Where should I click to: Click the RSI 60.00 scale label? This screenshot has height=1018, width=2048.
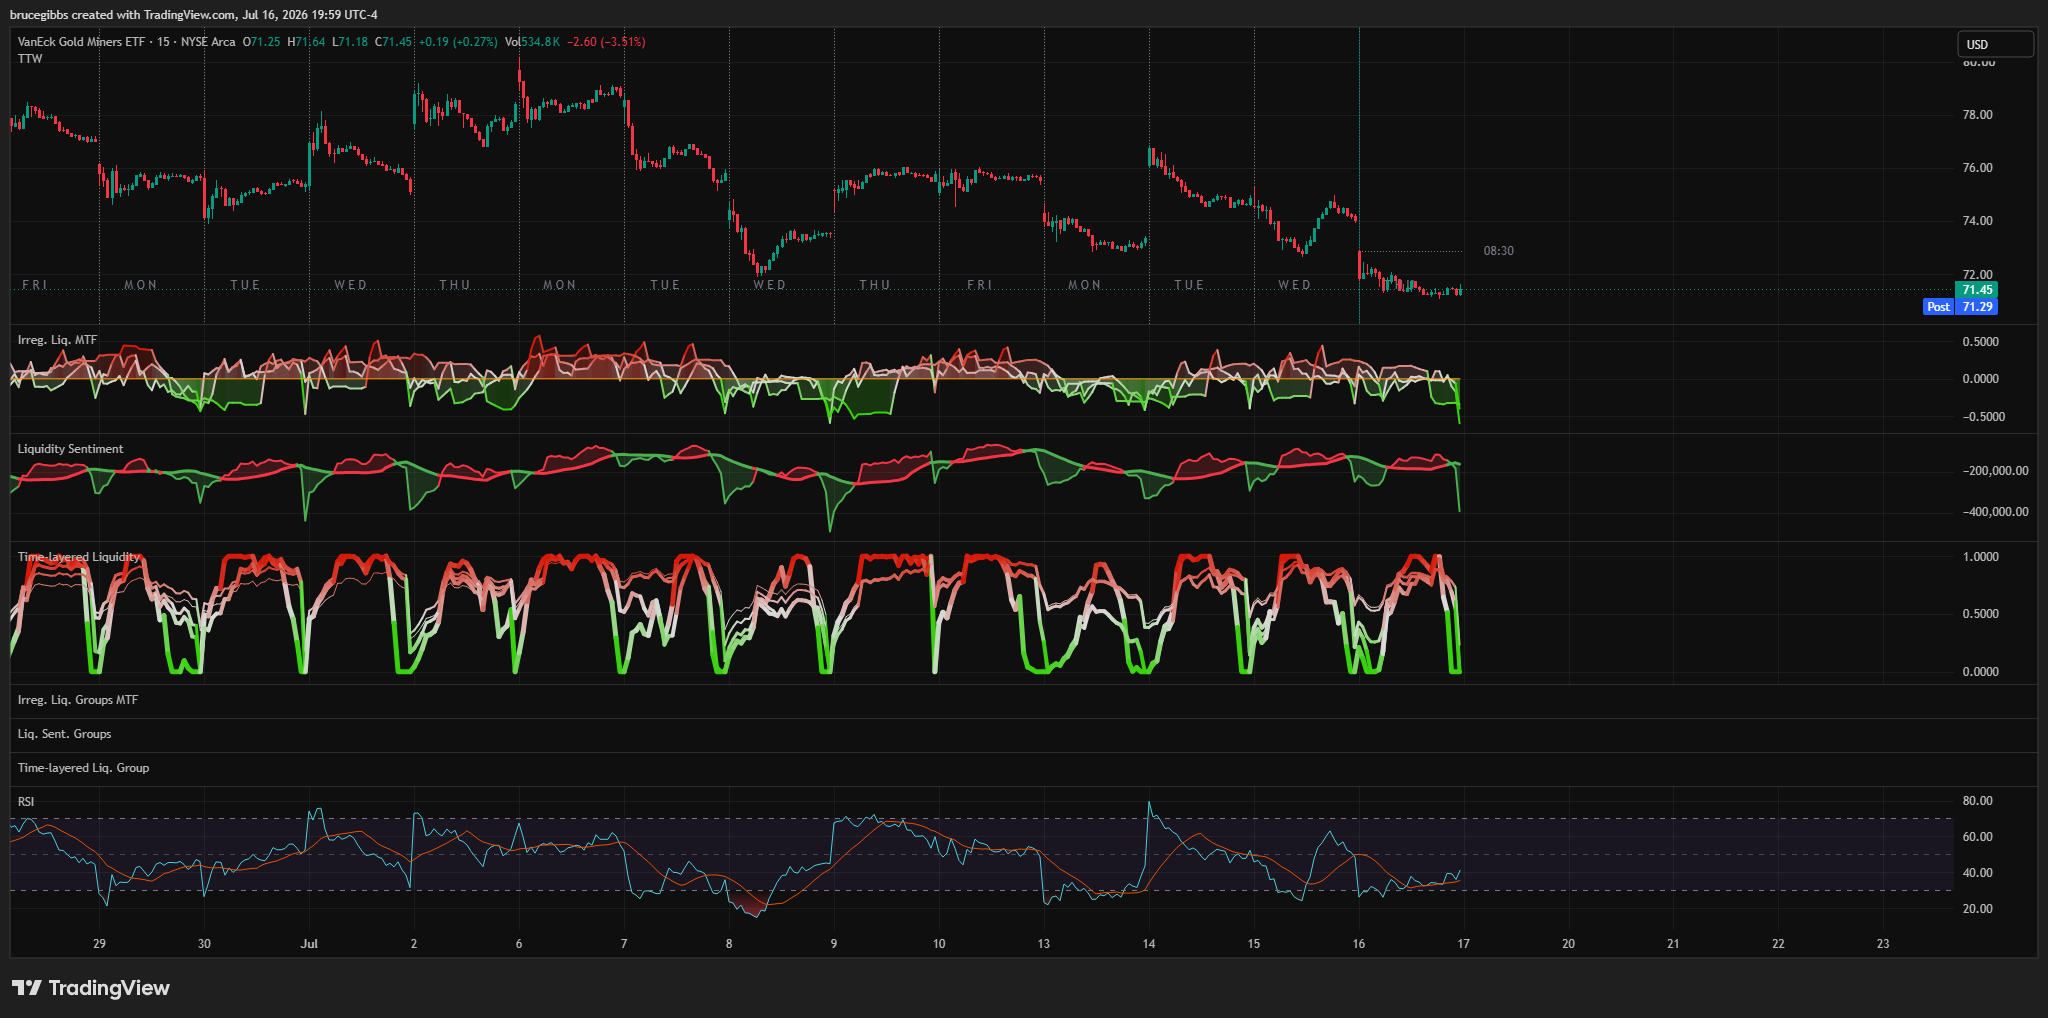tap(1978, 837)
